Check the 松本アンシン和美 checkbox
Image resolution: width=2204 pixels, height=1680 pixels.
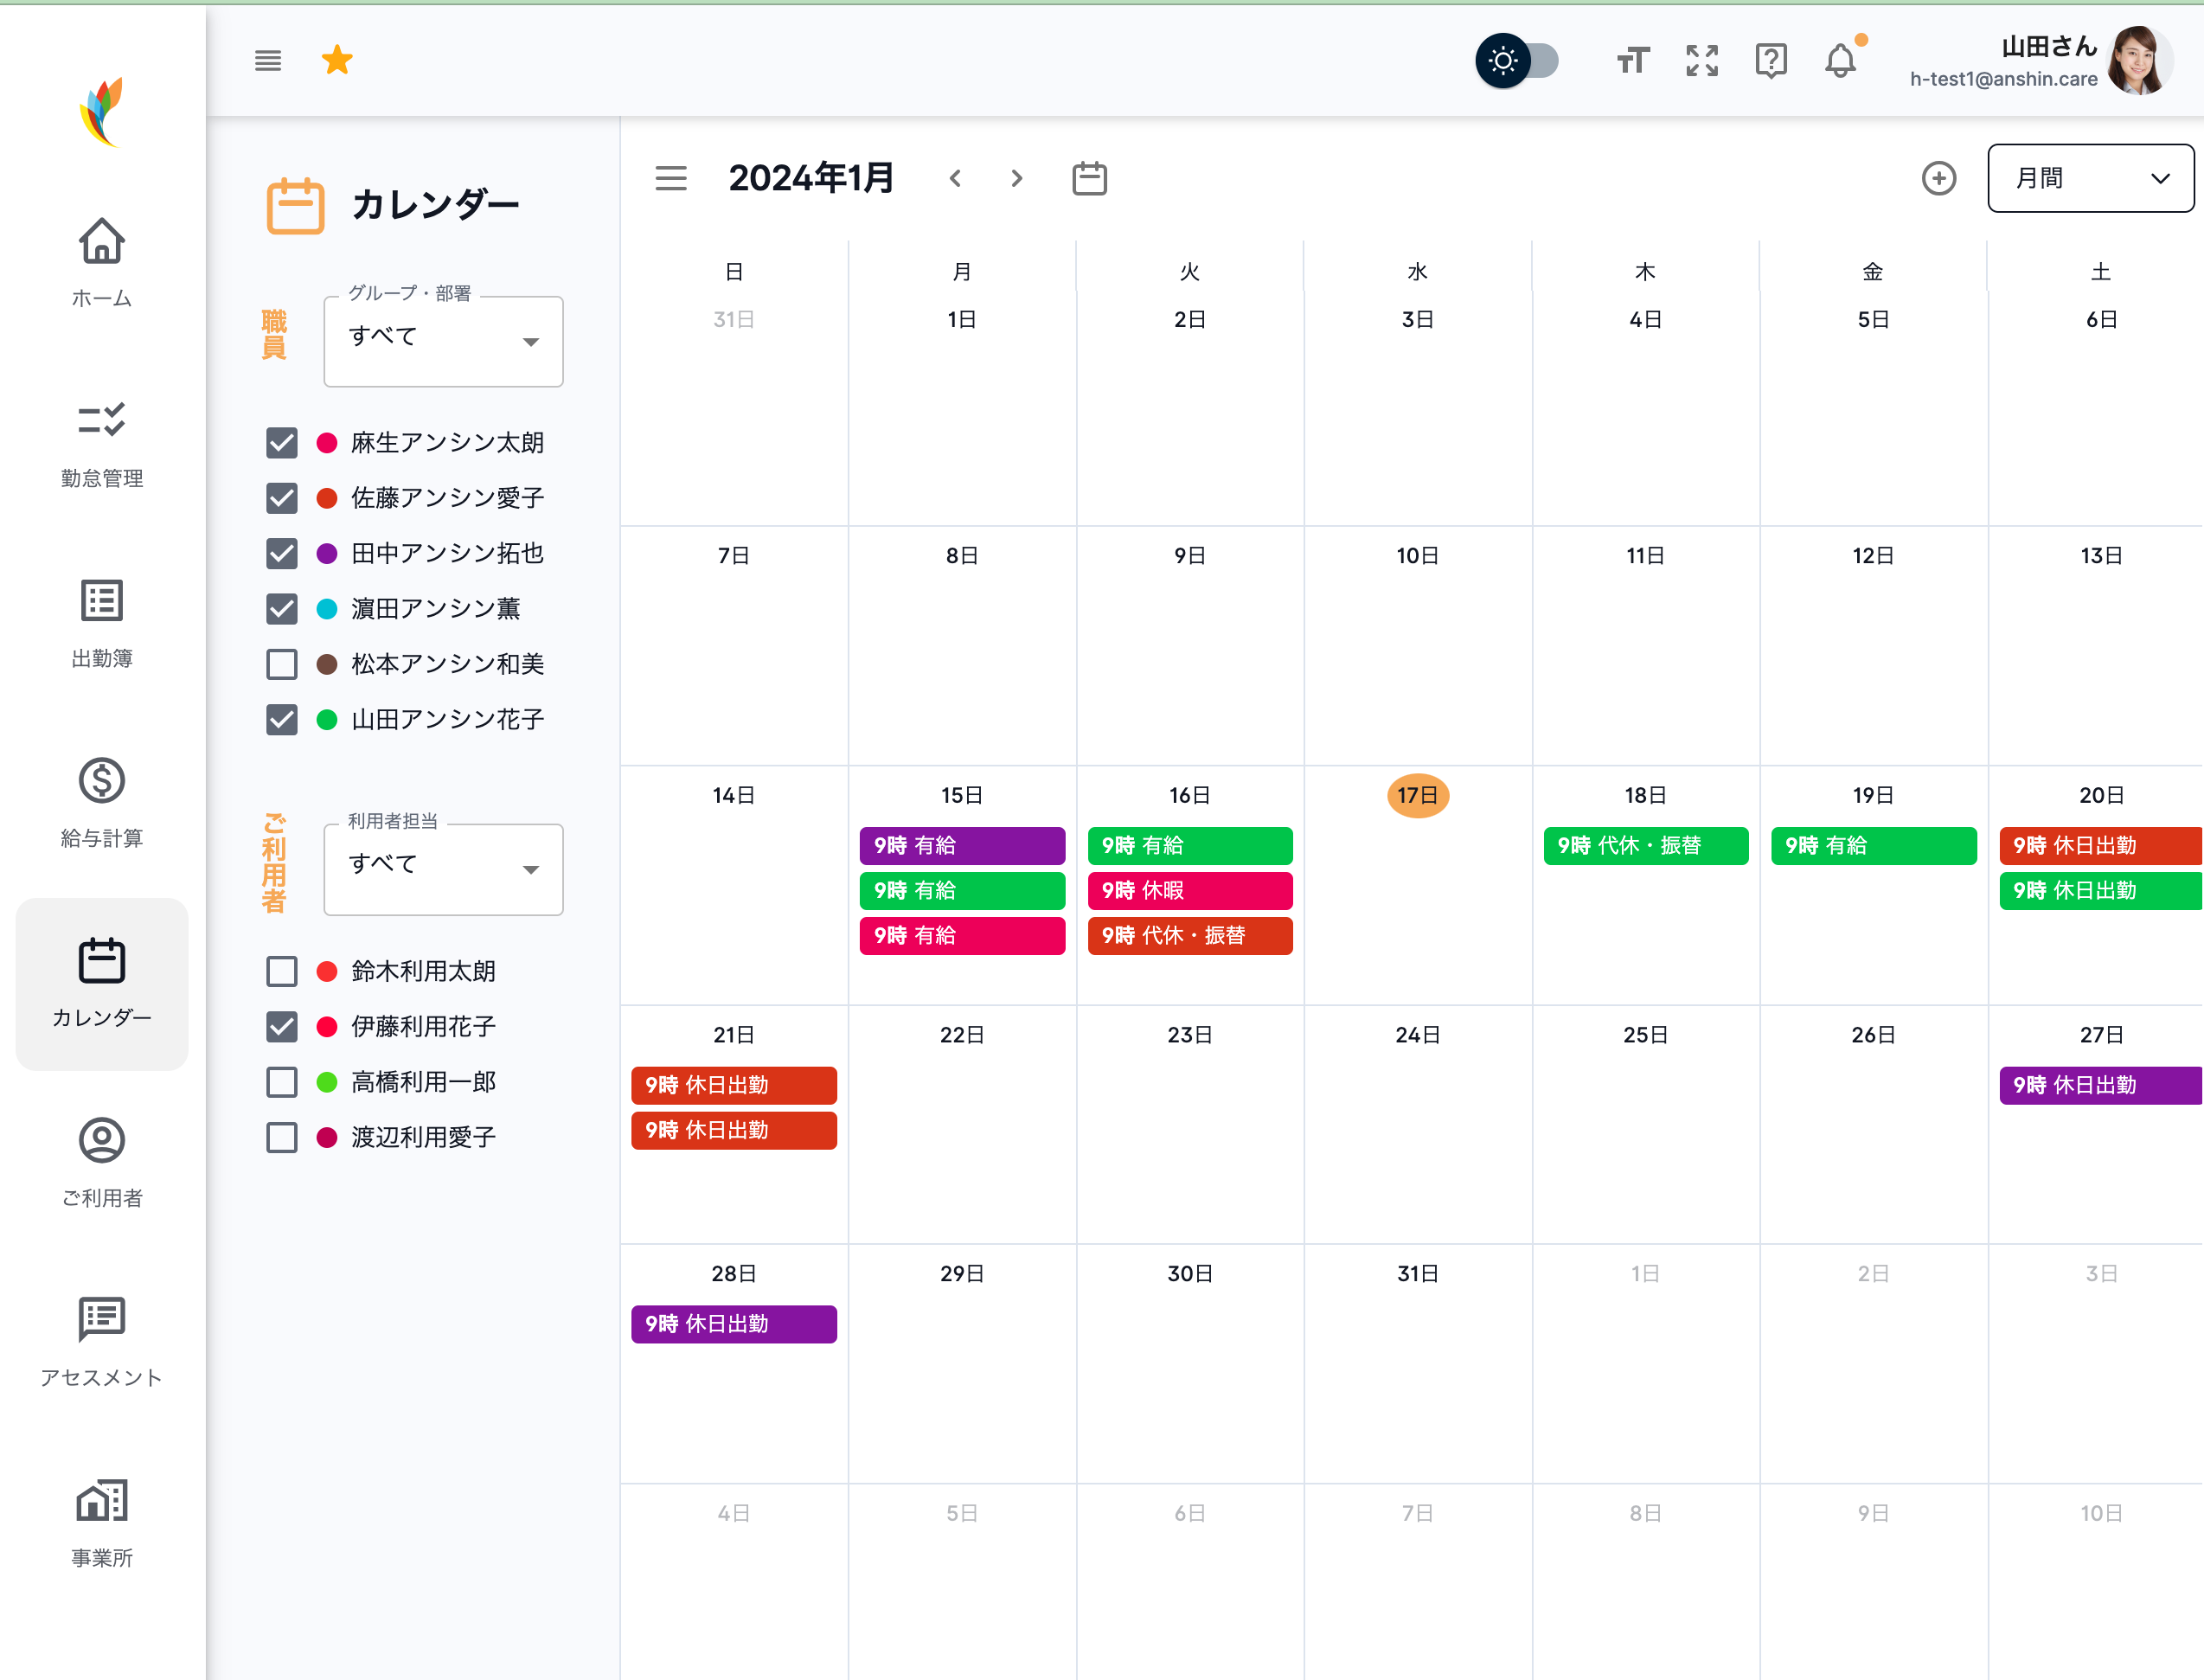point(282,664)
